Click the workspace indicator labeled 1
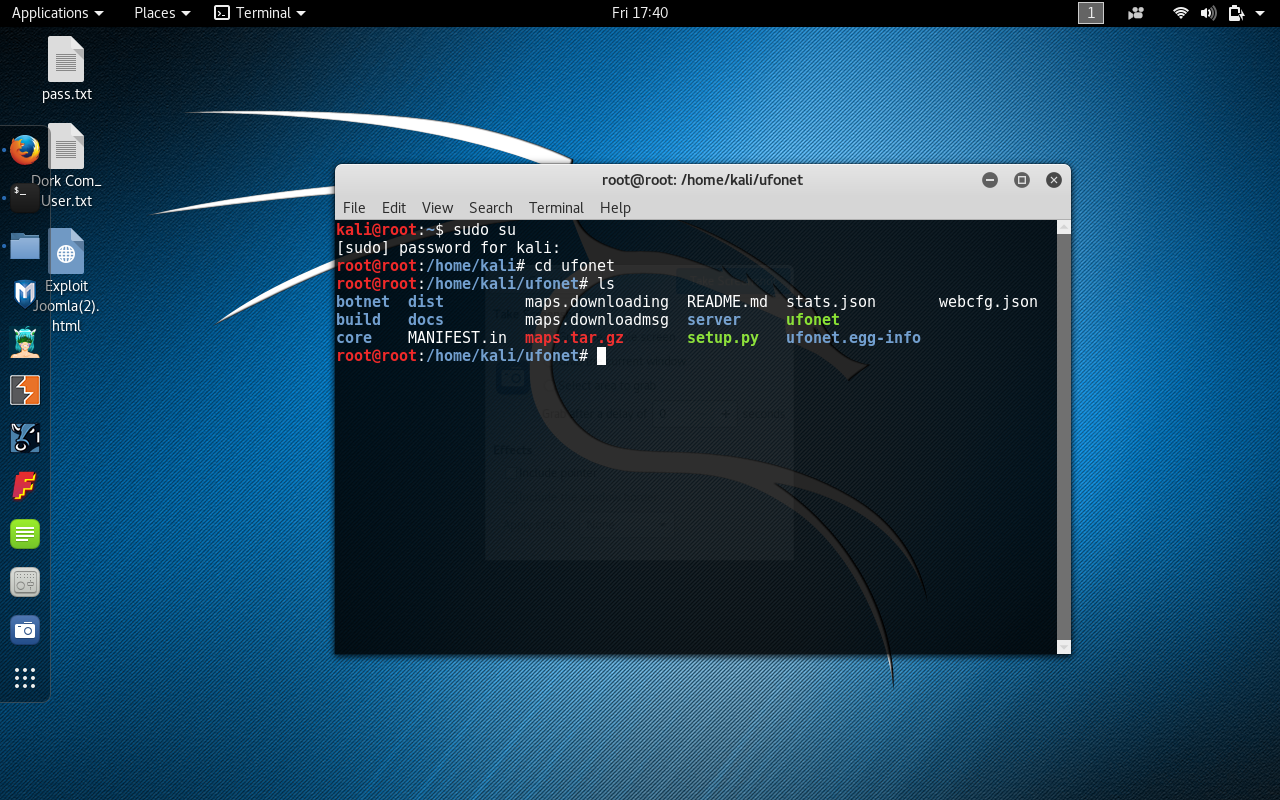 (x=1091, y=13)
